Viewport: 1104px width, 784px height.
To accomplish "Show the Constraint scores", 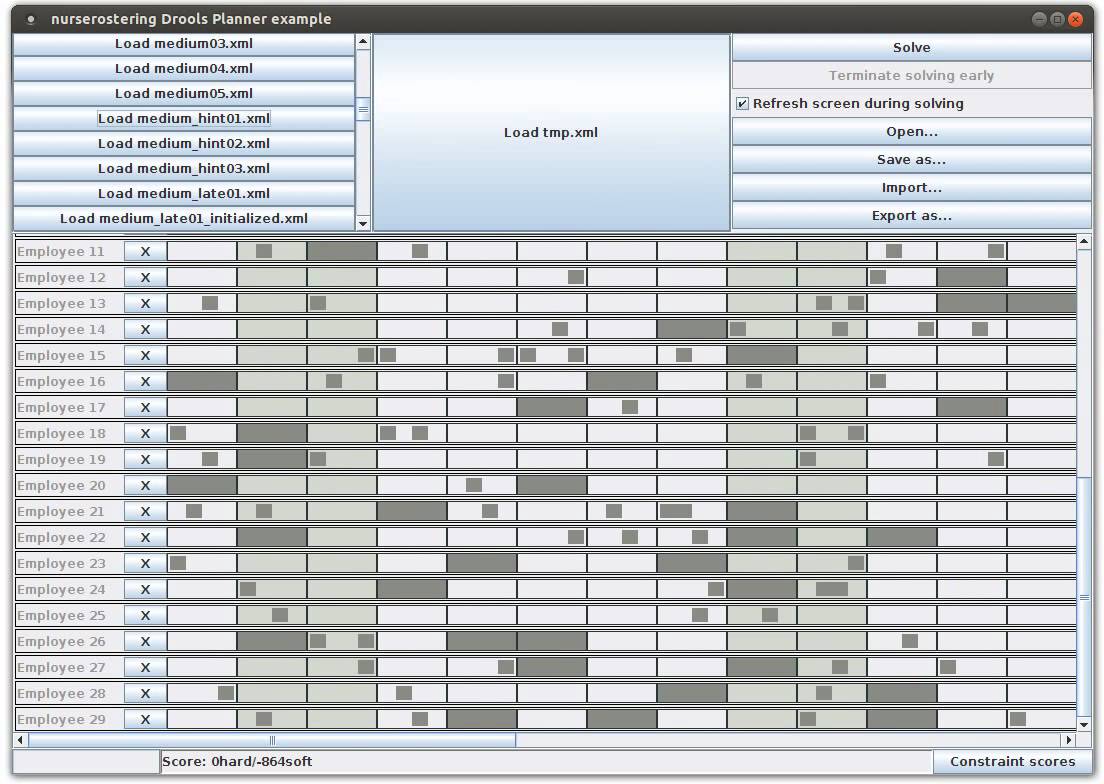I will (x=1012, y=761).
